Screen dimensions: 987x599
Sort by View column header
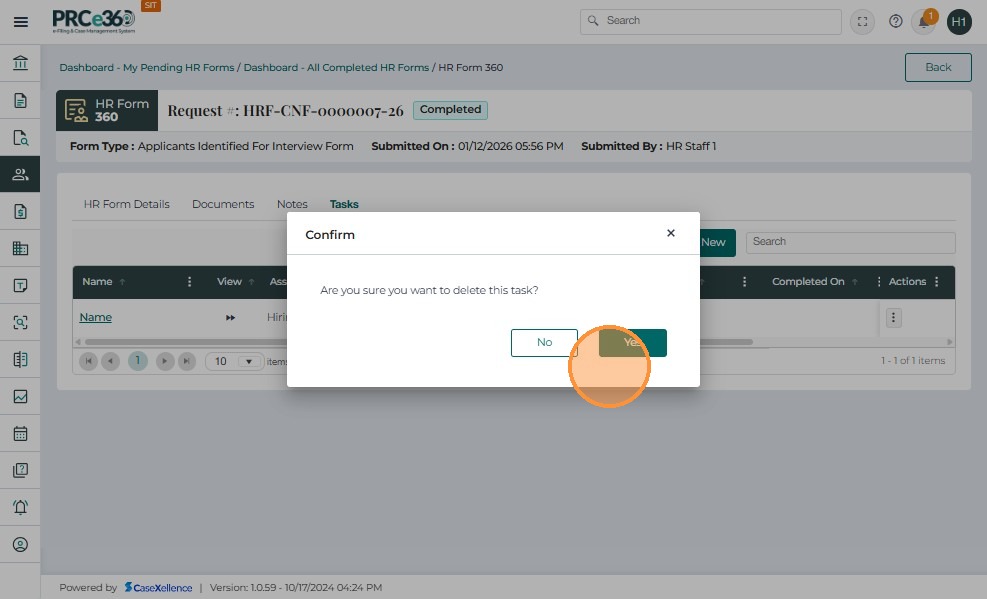pos(229,282)
